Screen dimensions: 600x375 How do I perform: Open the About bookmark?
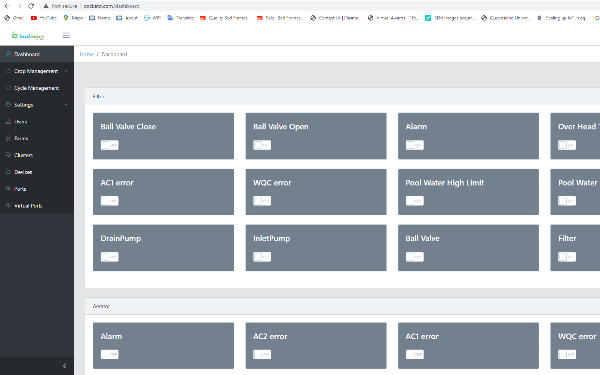(127, 18)
